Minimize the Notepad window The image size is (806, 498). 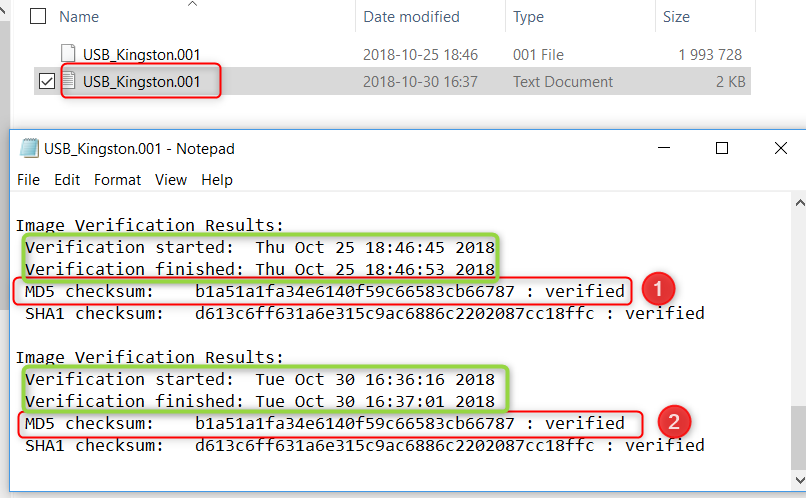pyautogui.click(x=664, y=148)
